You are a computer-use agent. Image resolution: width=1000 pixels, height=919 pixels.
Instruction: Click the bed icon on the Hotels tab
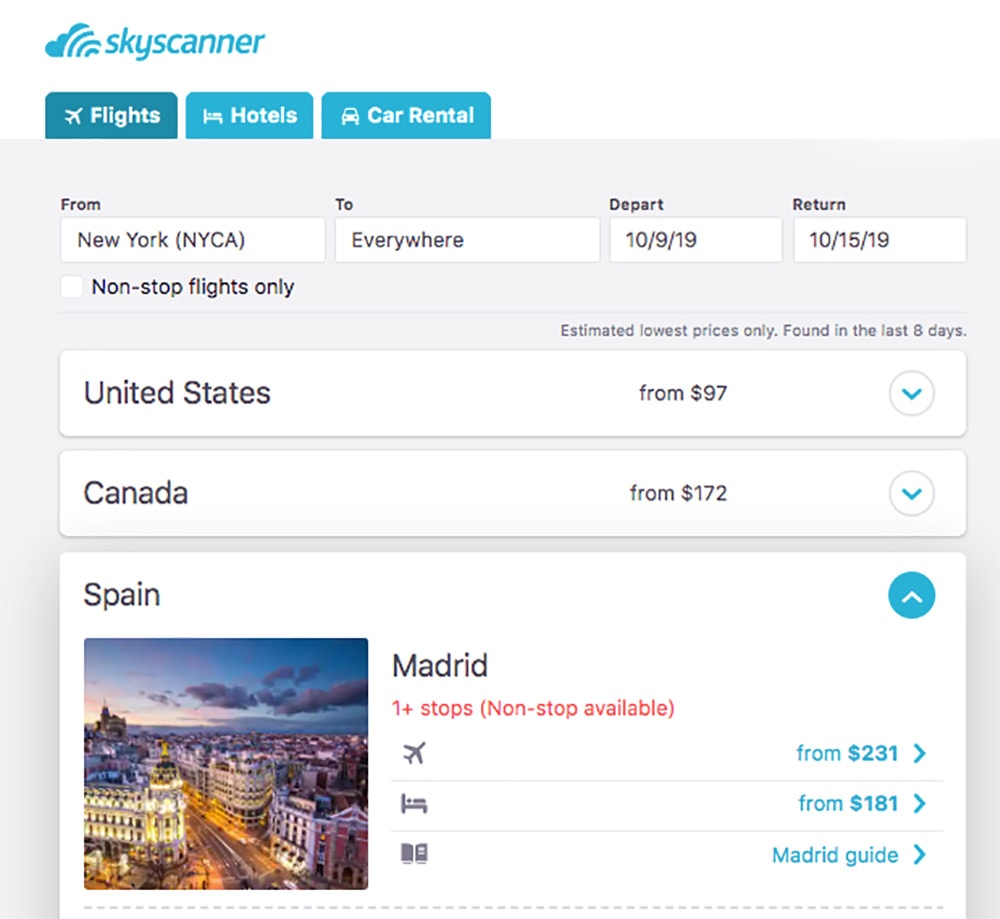pyautogui.click(x=213, y=116)
